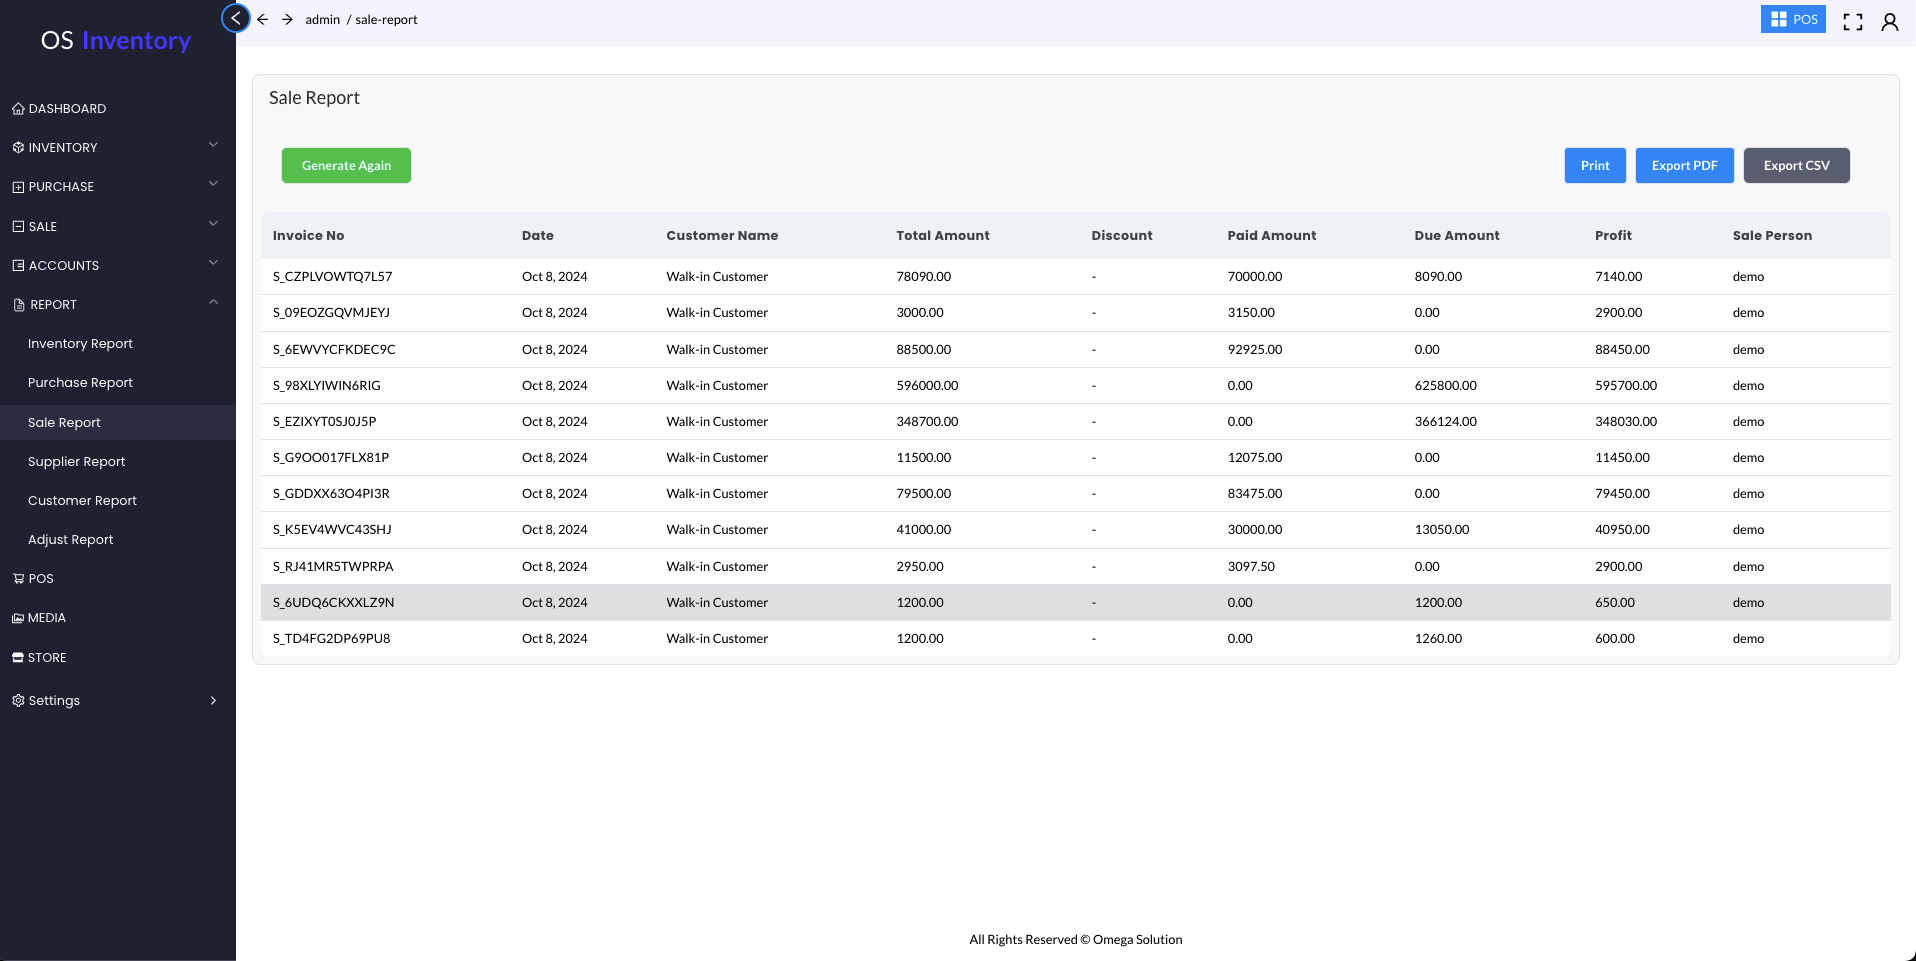Select invoice row S_CZPLVOWTQ7L57
The image size is (1916, 961).
[x=332, y=277]
